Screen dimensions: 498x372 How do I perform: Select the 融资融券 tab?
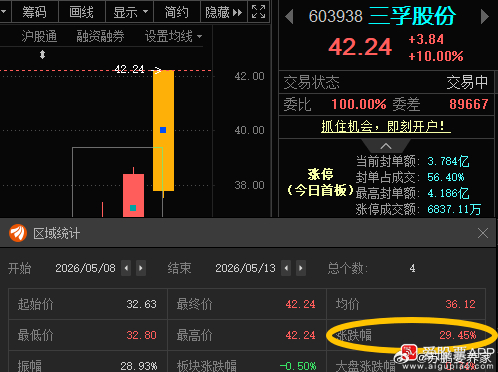click(100, 36)
